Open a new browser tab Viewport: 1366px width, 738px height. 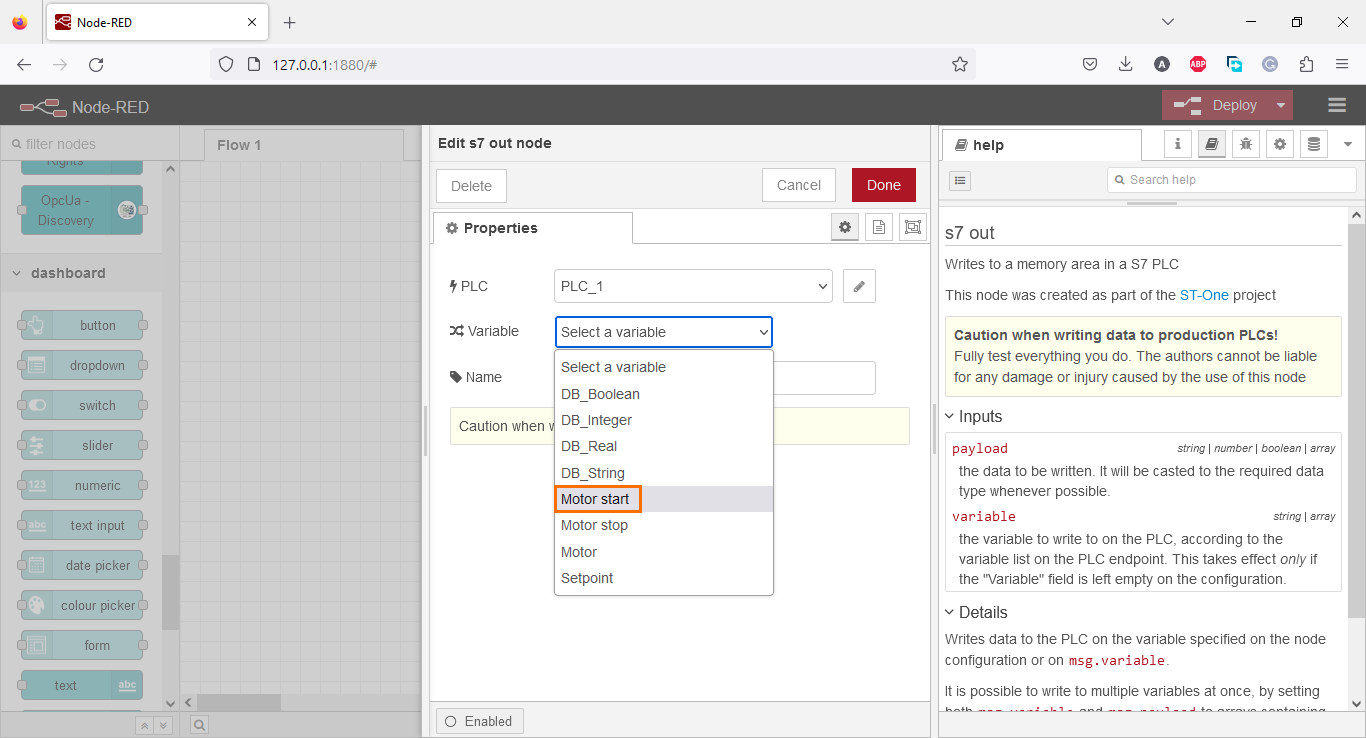coord(290,22)
